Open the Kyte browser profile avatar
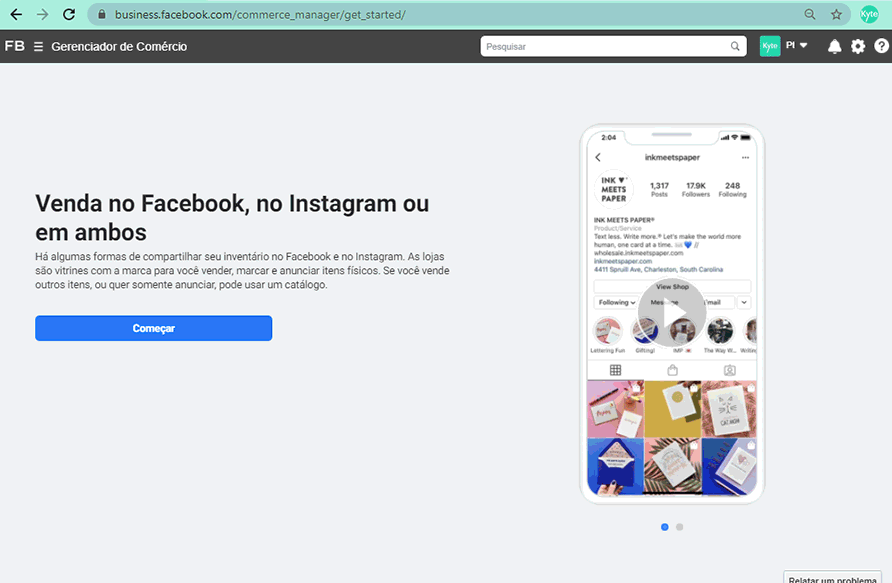 (869, 14)
